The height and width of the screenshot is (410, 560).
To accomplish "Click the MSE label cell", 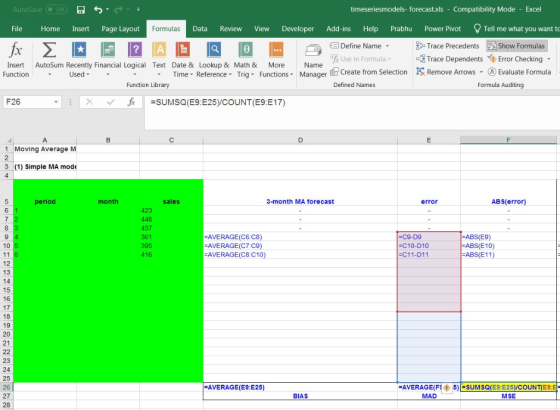I will click(x=509, y=396).
